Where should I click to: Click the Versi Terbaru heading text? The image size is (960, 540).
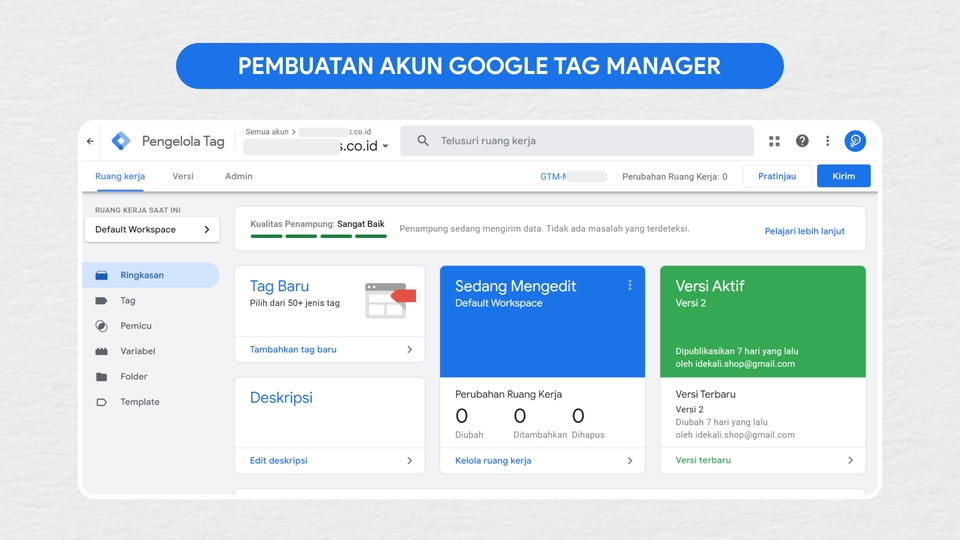point(705,394)
